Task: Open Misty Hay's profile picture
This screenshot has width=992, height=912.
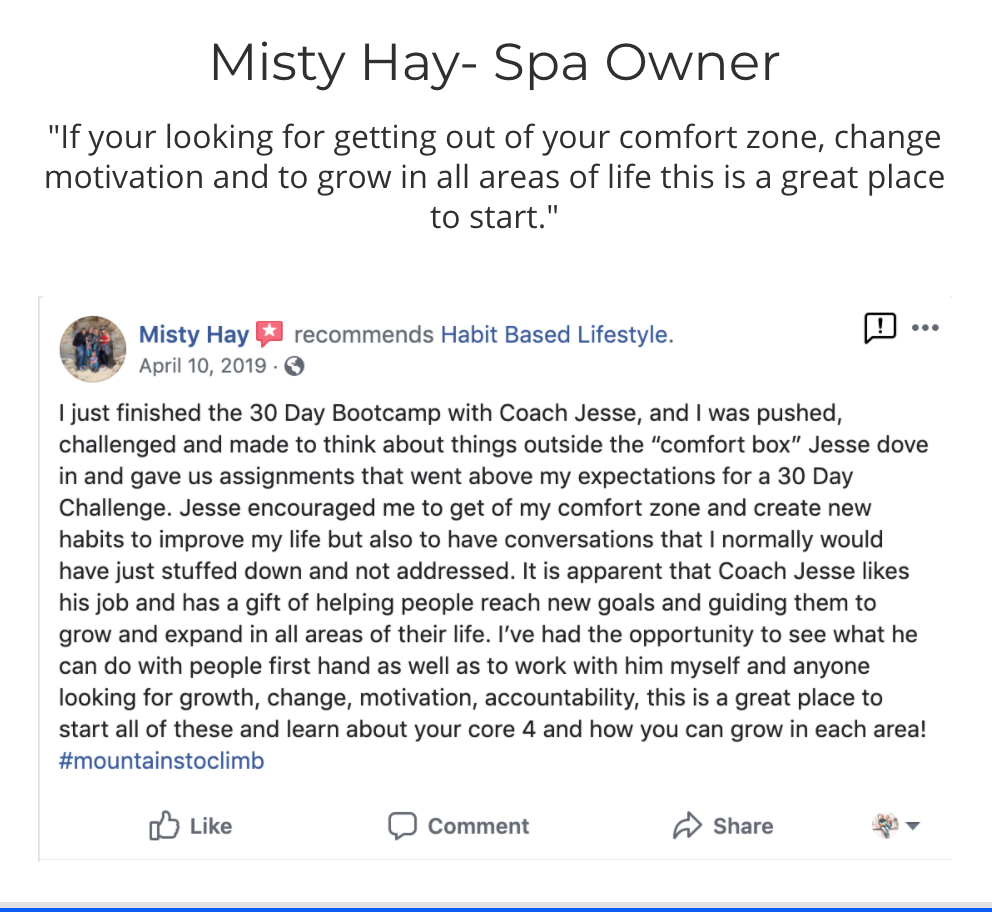Action: pos(93,349)
